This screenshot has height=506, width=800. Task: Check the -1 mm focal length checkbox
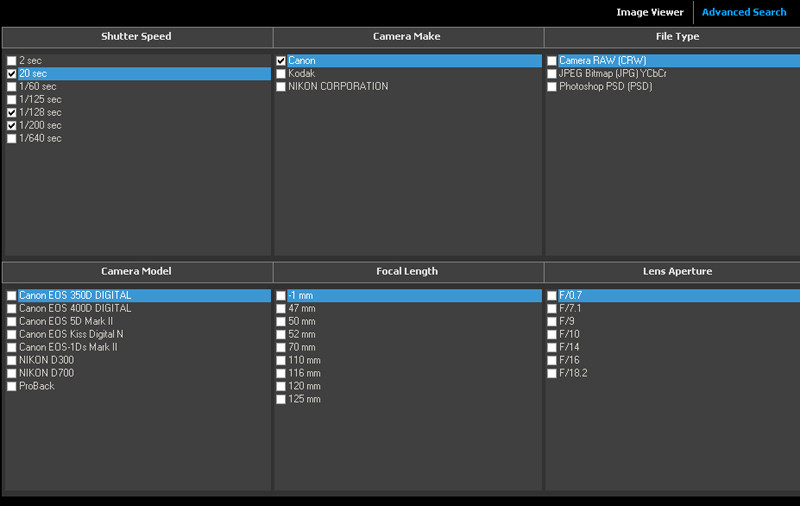click(281, 295)
